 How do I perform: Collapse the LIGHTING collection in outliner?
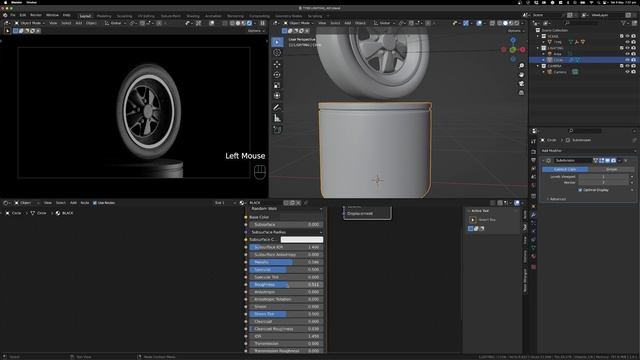[x=538, y=48]
